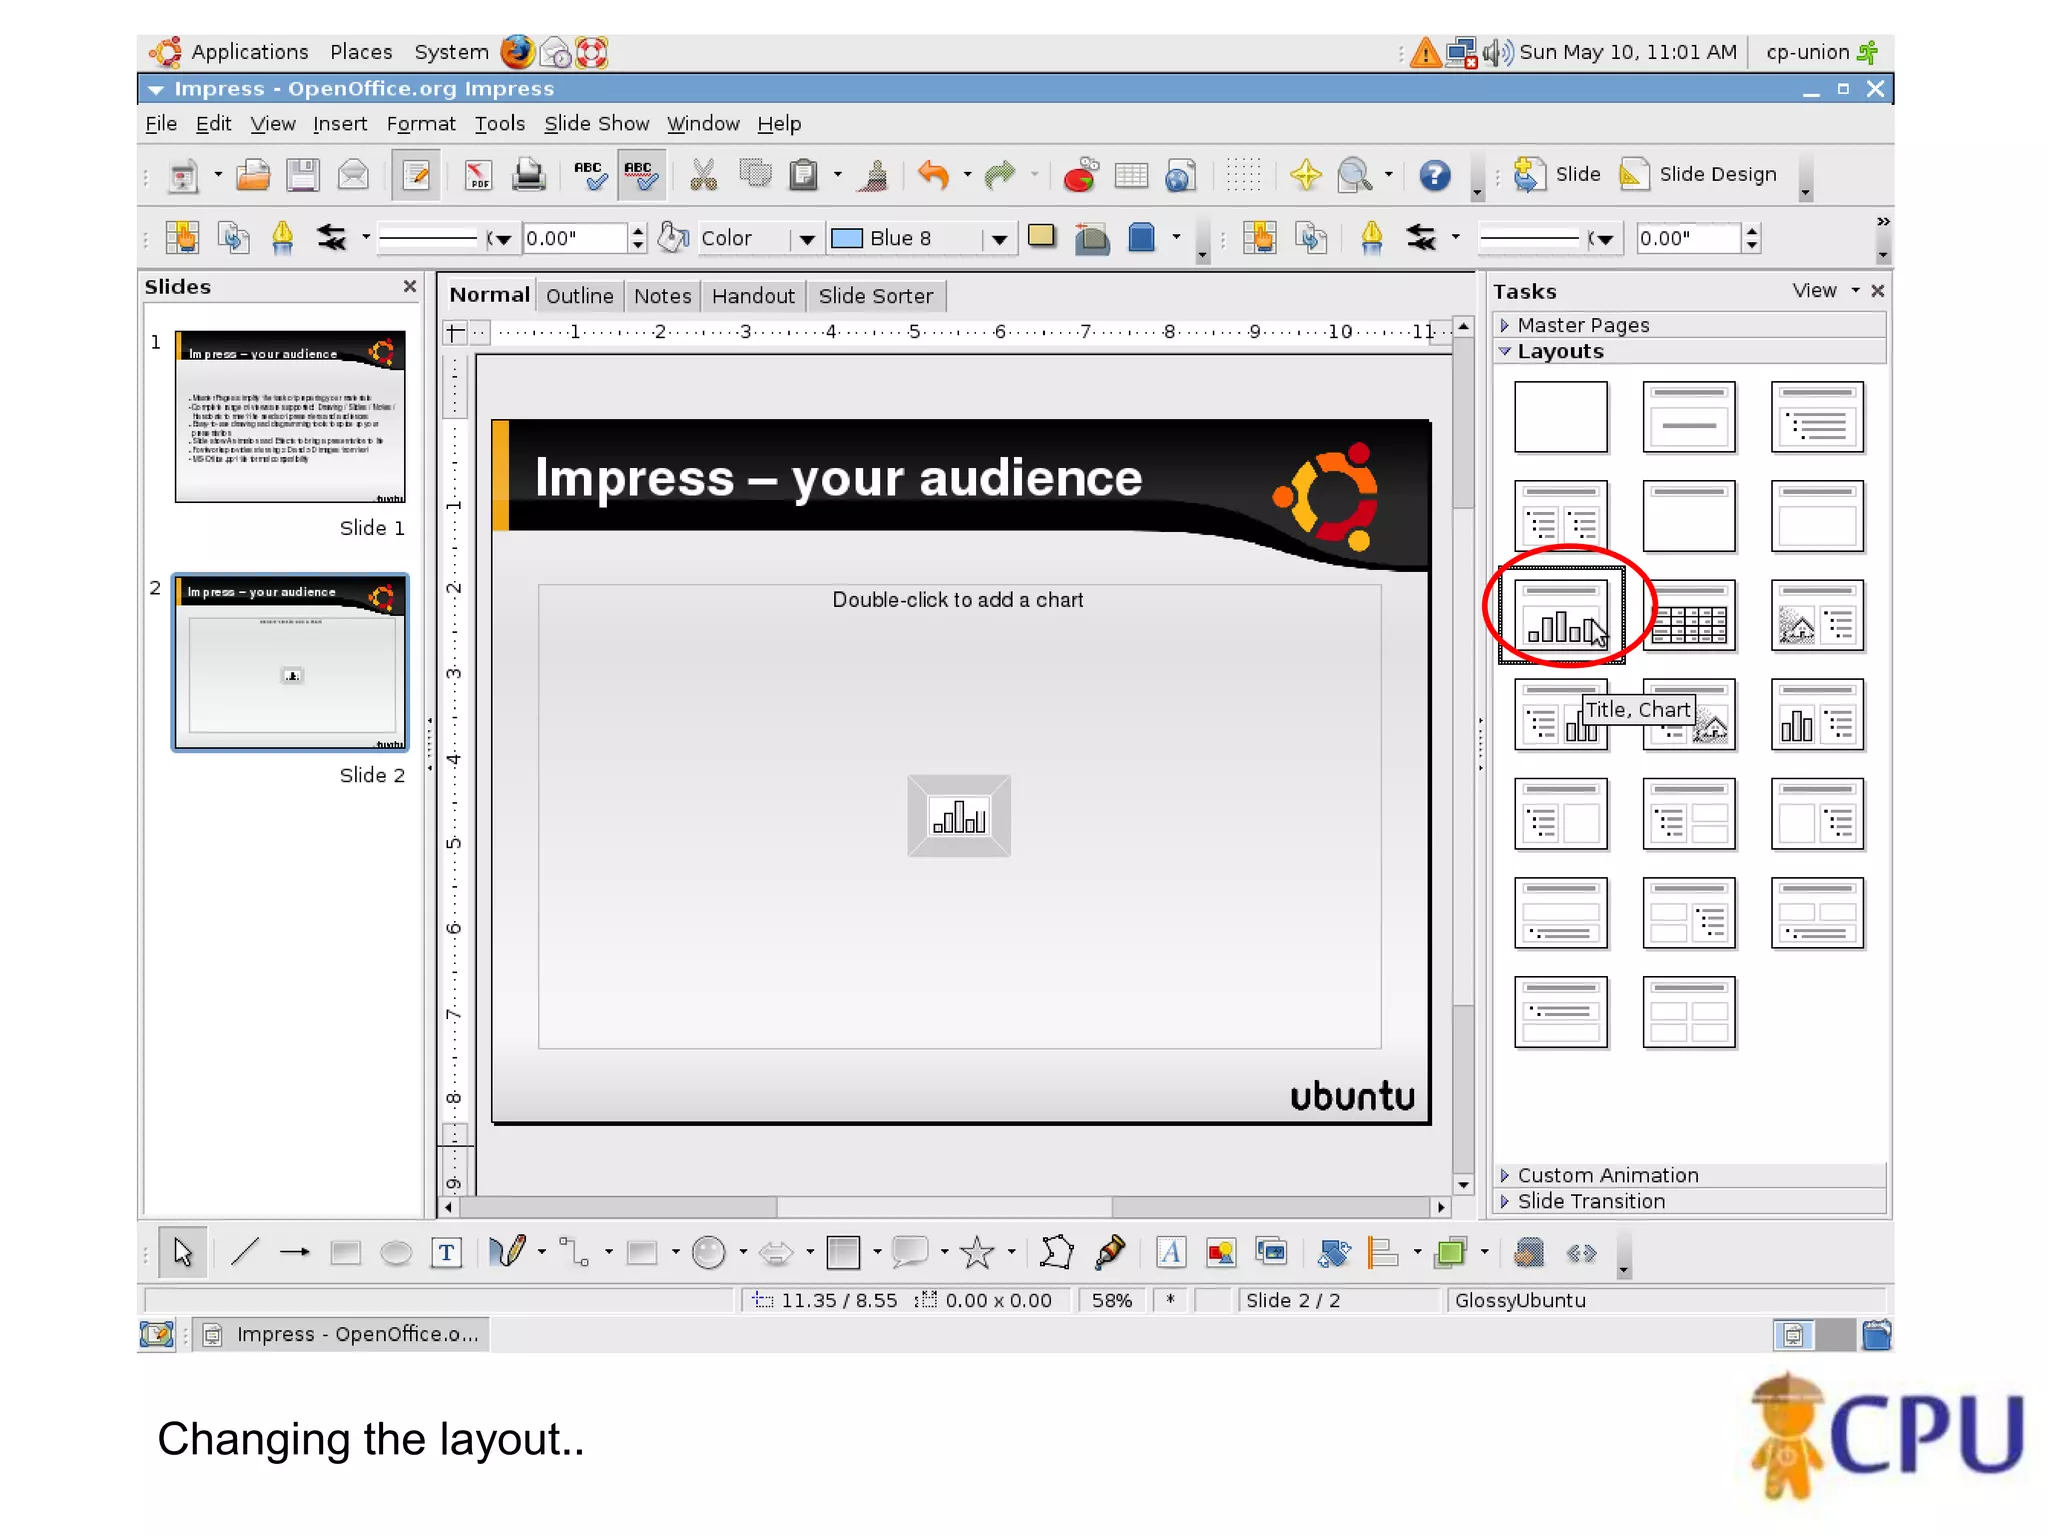Click the Slide button to insert slide
The width and height of the screenshot is (2048, 1536).
1556,174
